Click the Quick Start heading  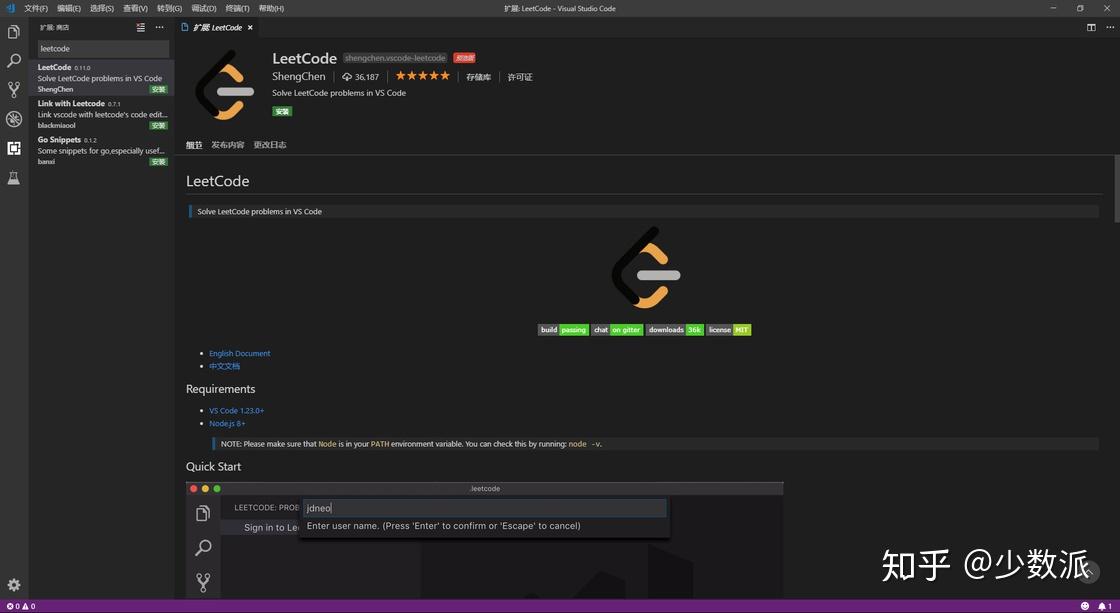coord(214,466)
